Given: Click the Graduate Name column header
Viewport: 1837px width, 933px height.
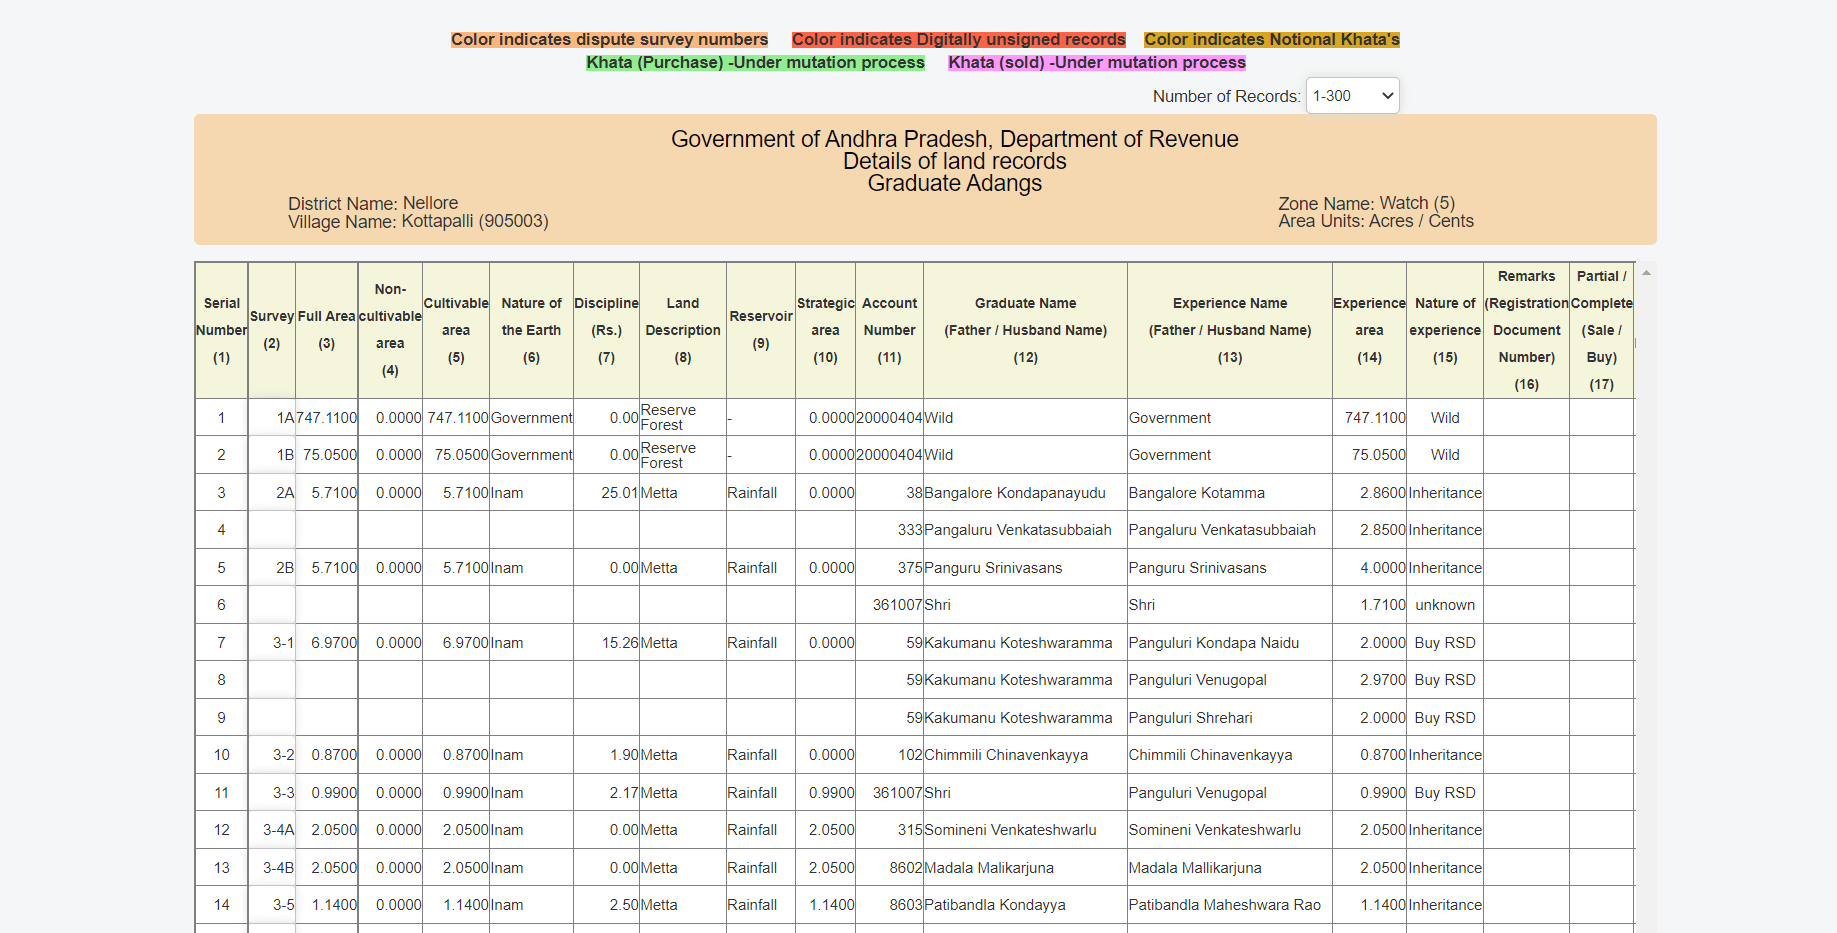Looking at the screenshot, I should [1025, 330].
